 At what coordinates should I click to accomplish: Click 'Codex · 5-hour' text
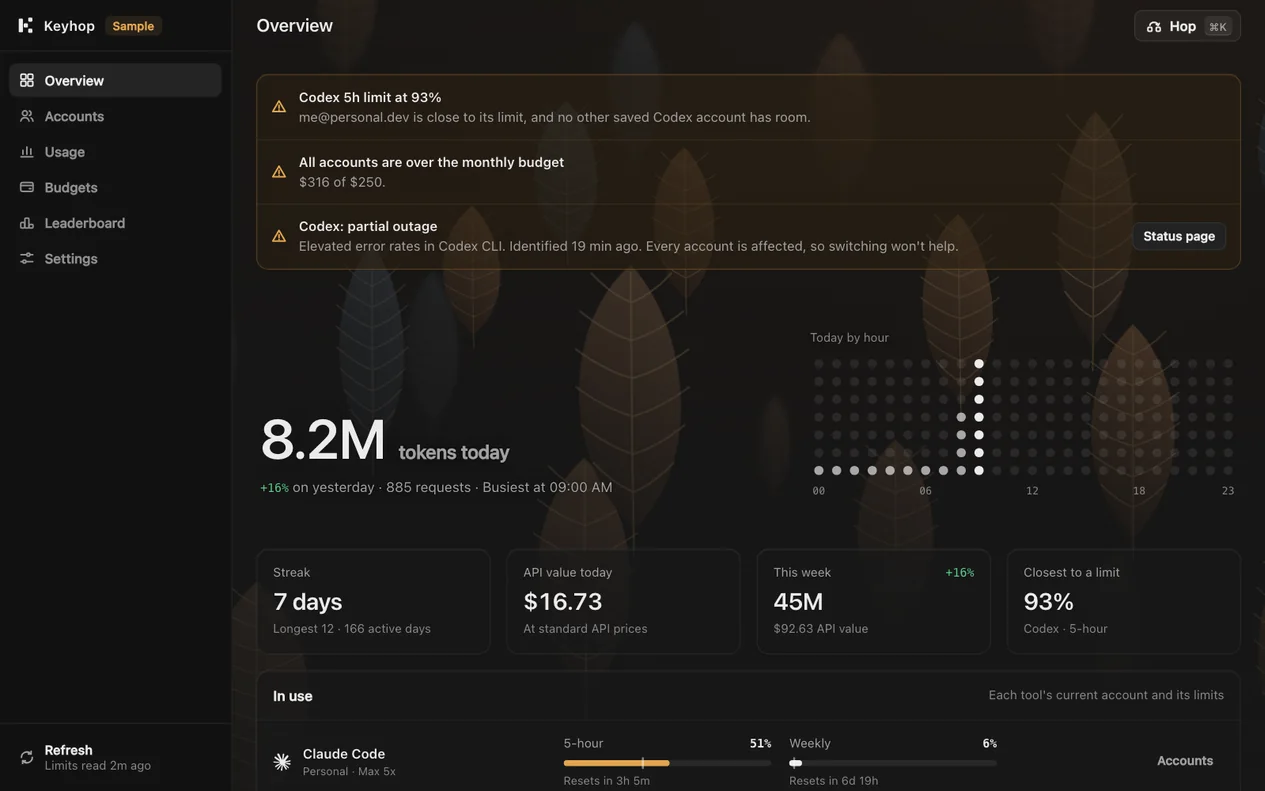point(1066,629)
